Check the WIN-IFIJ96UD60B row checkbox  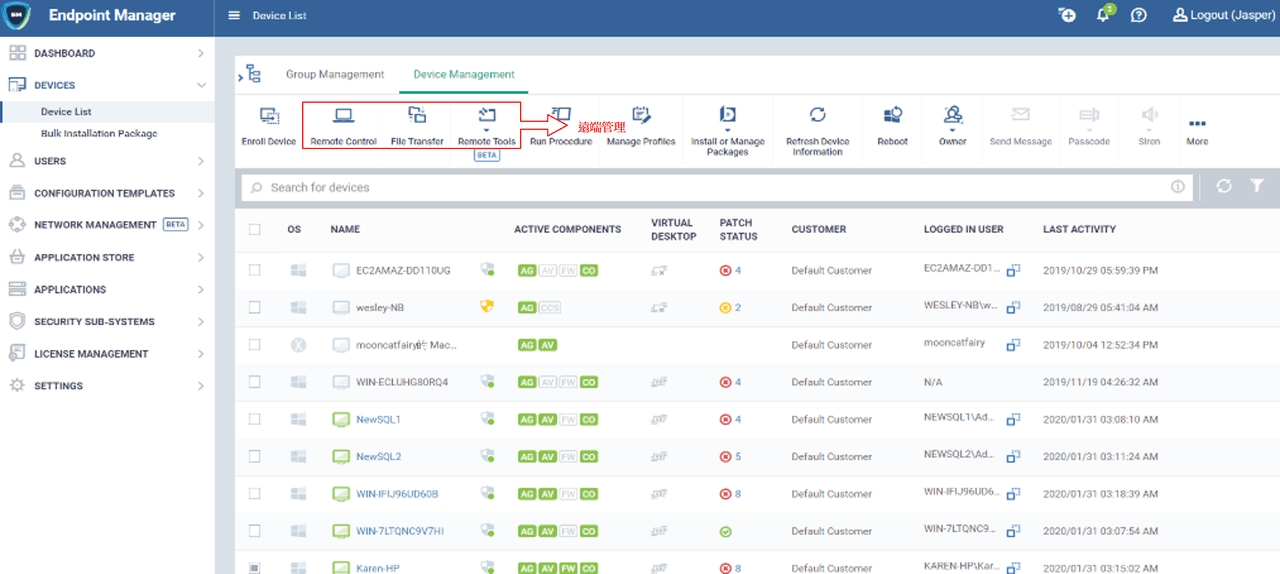click(255, 493)
